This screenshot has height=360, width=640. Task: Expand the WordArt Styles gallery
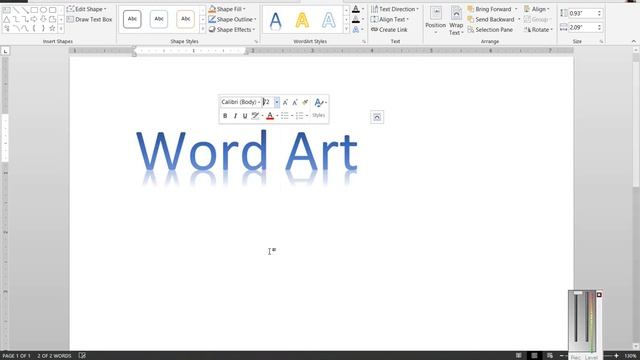346,29
